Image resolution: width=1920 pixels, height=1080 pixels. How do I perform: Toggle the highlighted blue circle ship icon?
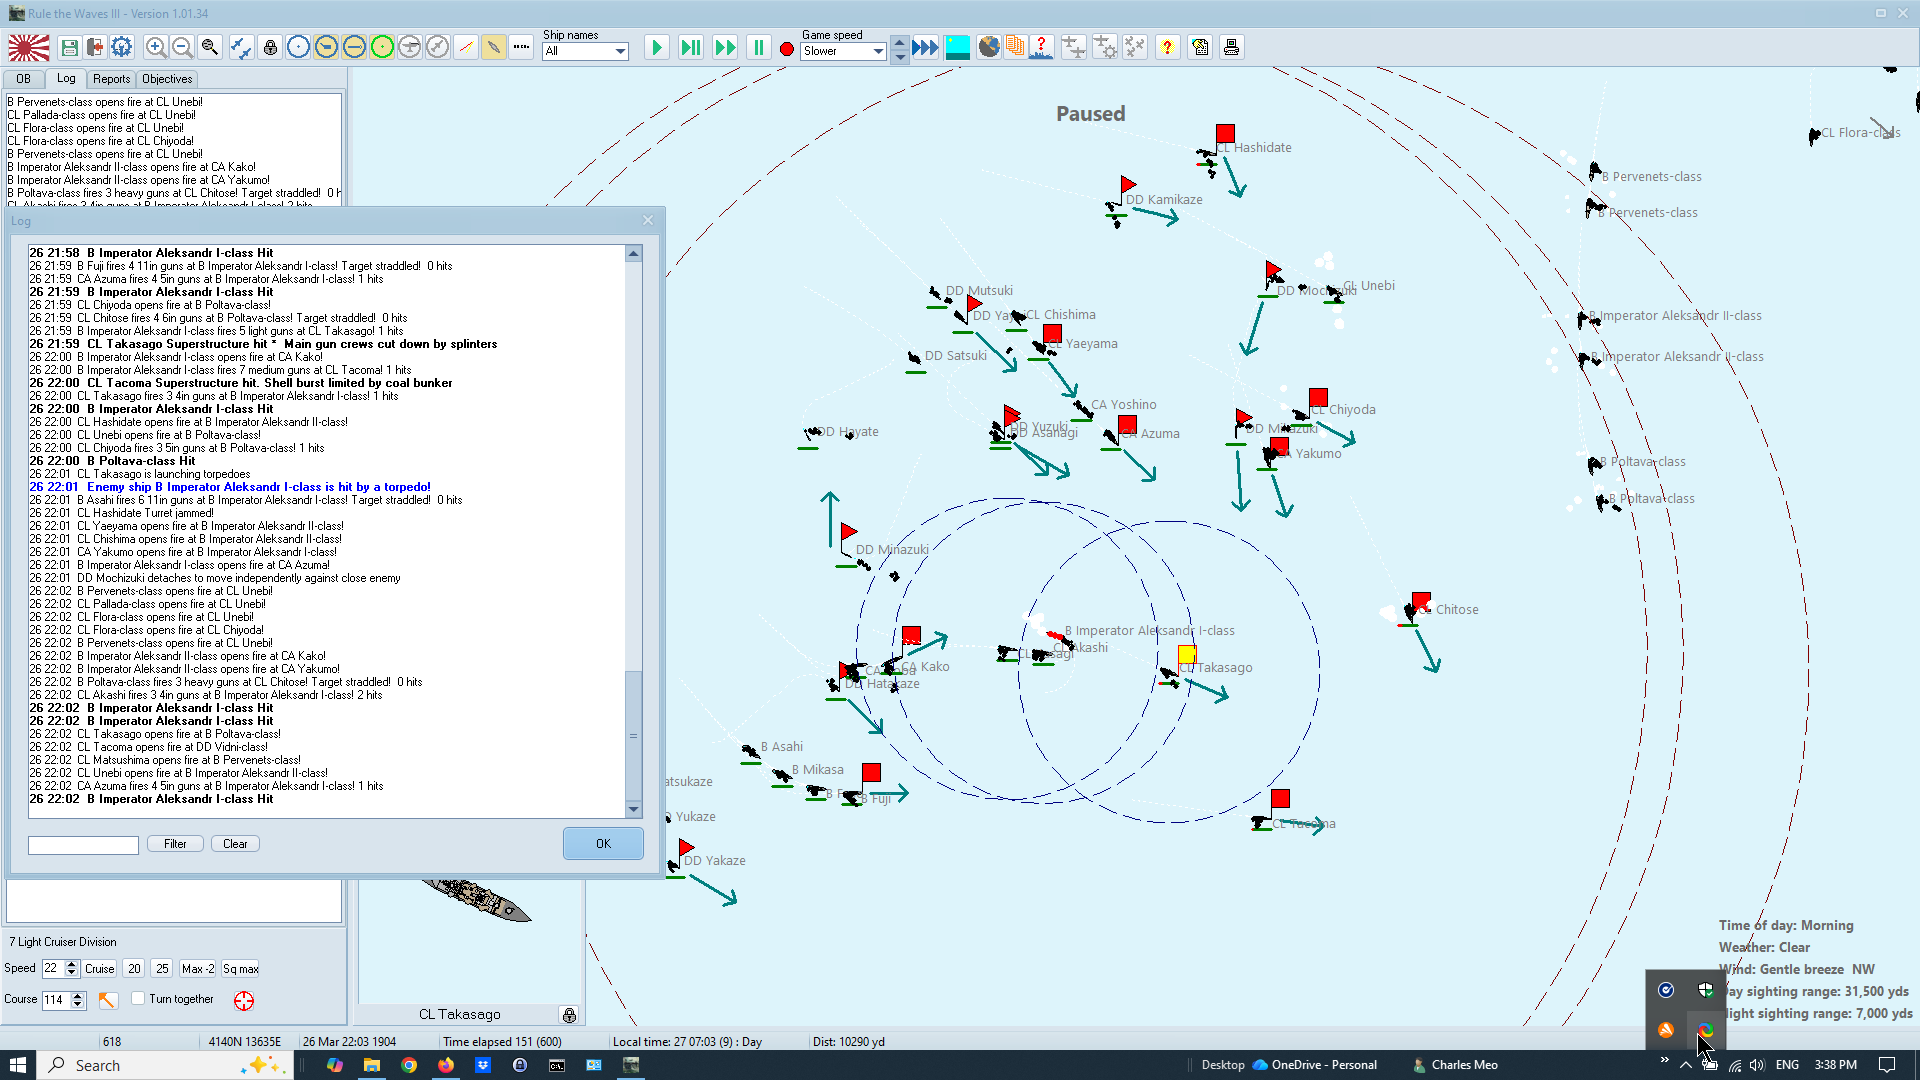[x=326, y=47]
